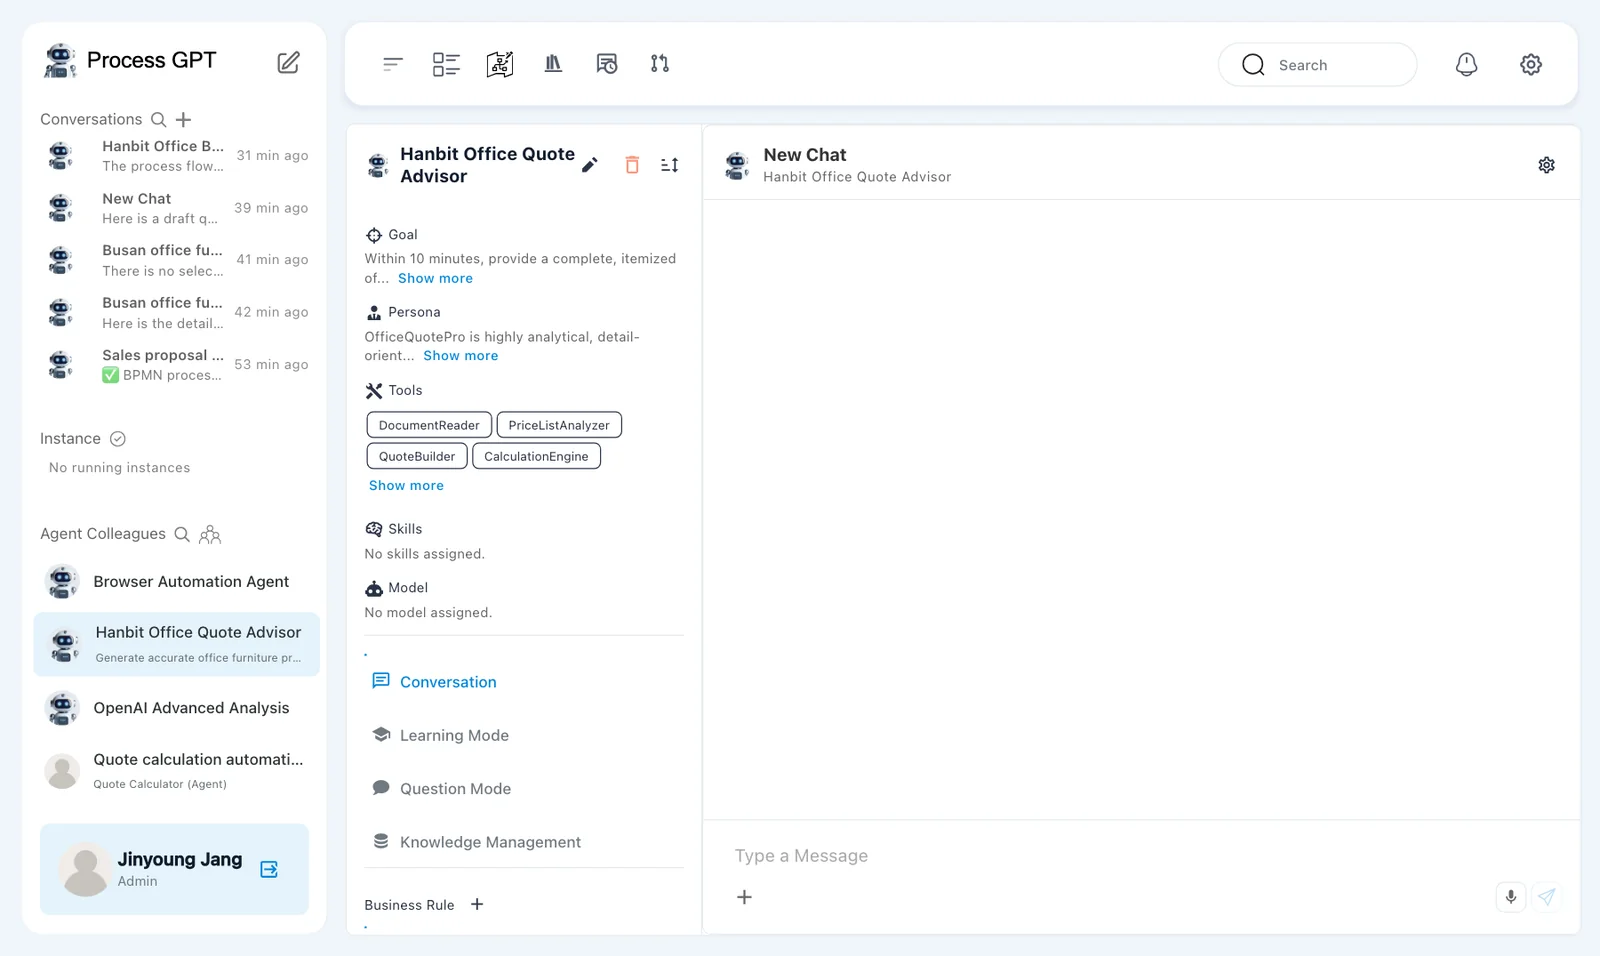Click the DocumentReader tool chip
The image size is (1600, 956).
click(429, 425)
